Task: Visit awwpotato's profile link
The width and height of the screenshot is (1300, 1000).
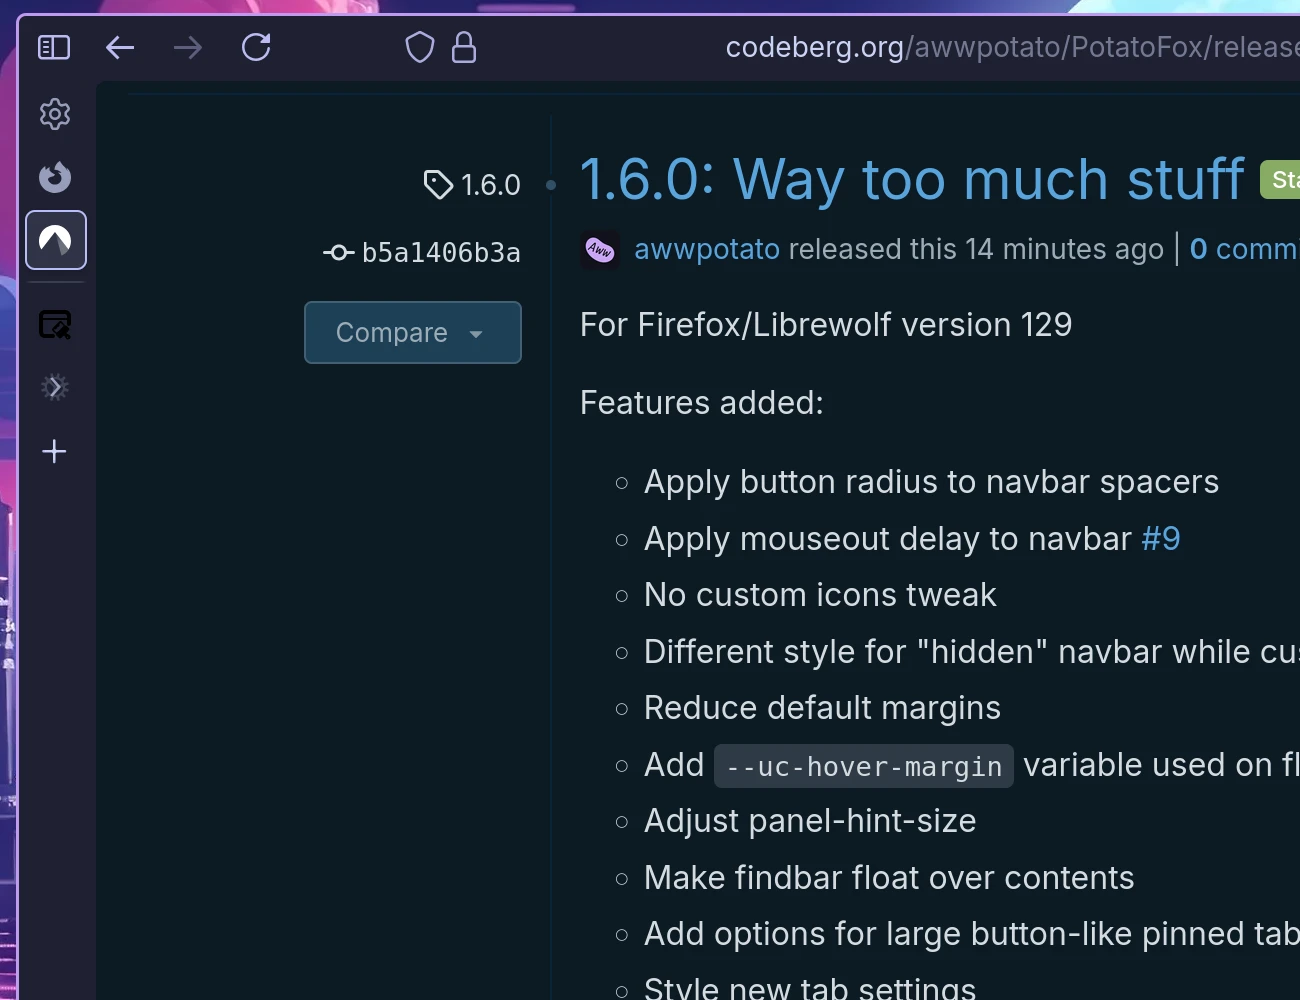Action: click(706, 249)
